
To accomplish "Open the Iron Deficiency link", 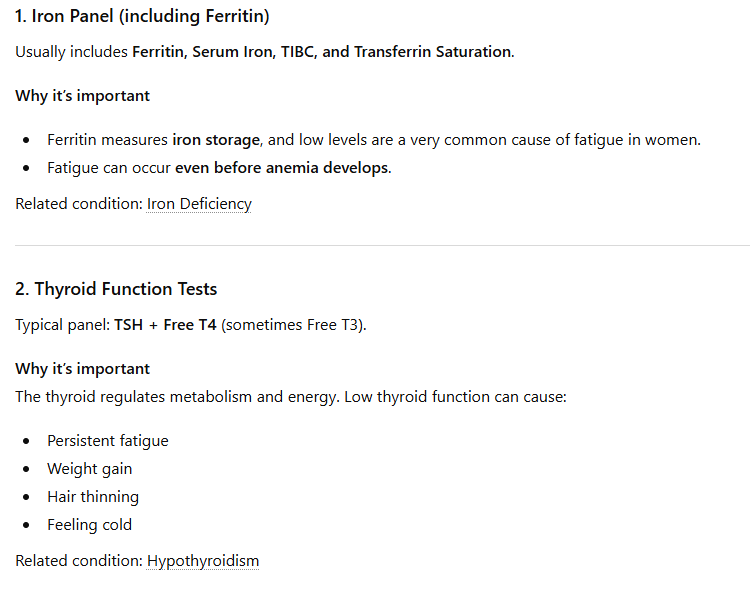I will click(x=199, y=204).
